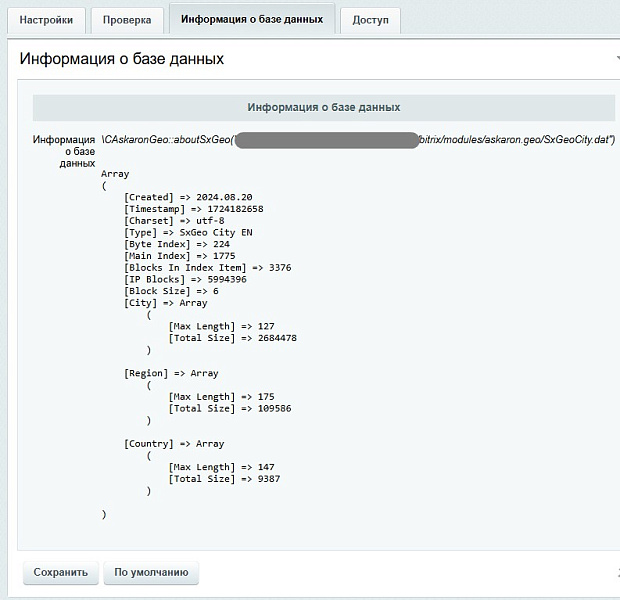The height and width of the screenshot is (600, 620).
Task: Click the [Created] 2024.08.20 line
Action: pos(188,197)
